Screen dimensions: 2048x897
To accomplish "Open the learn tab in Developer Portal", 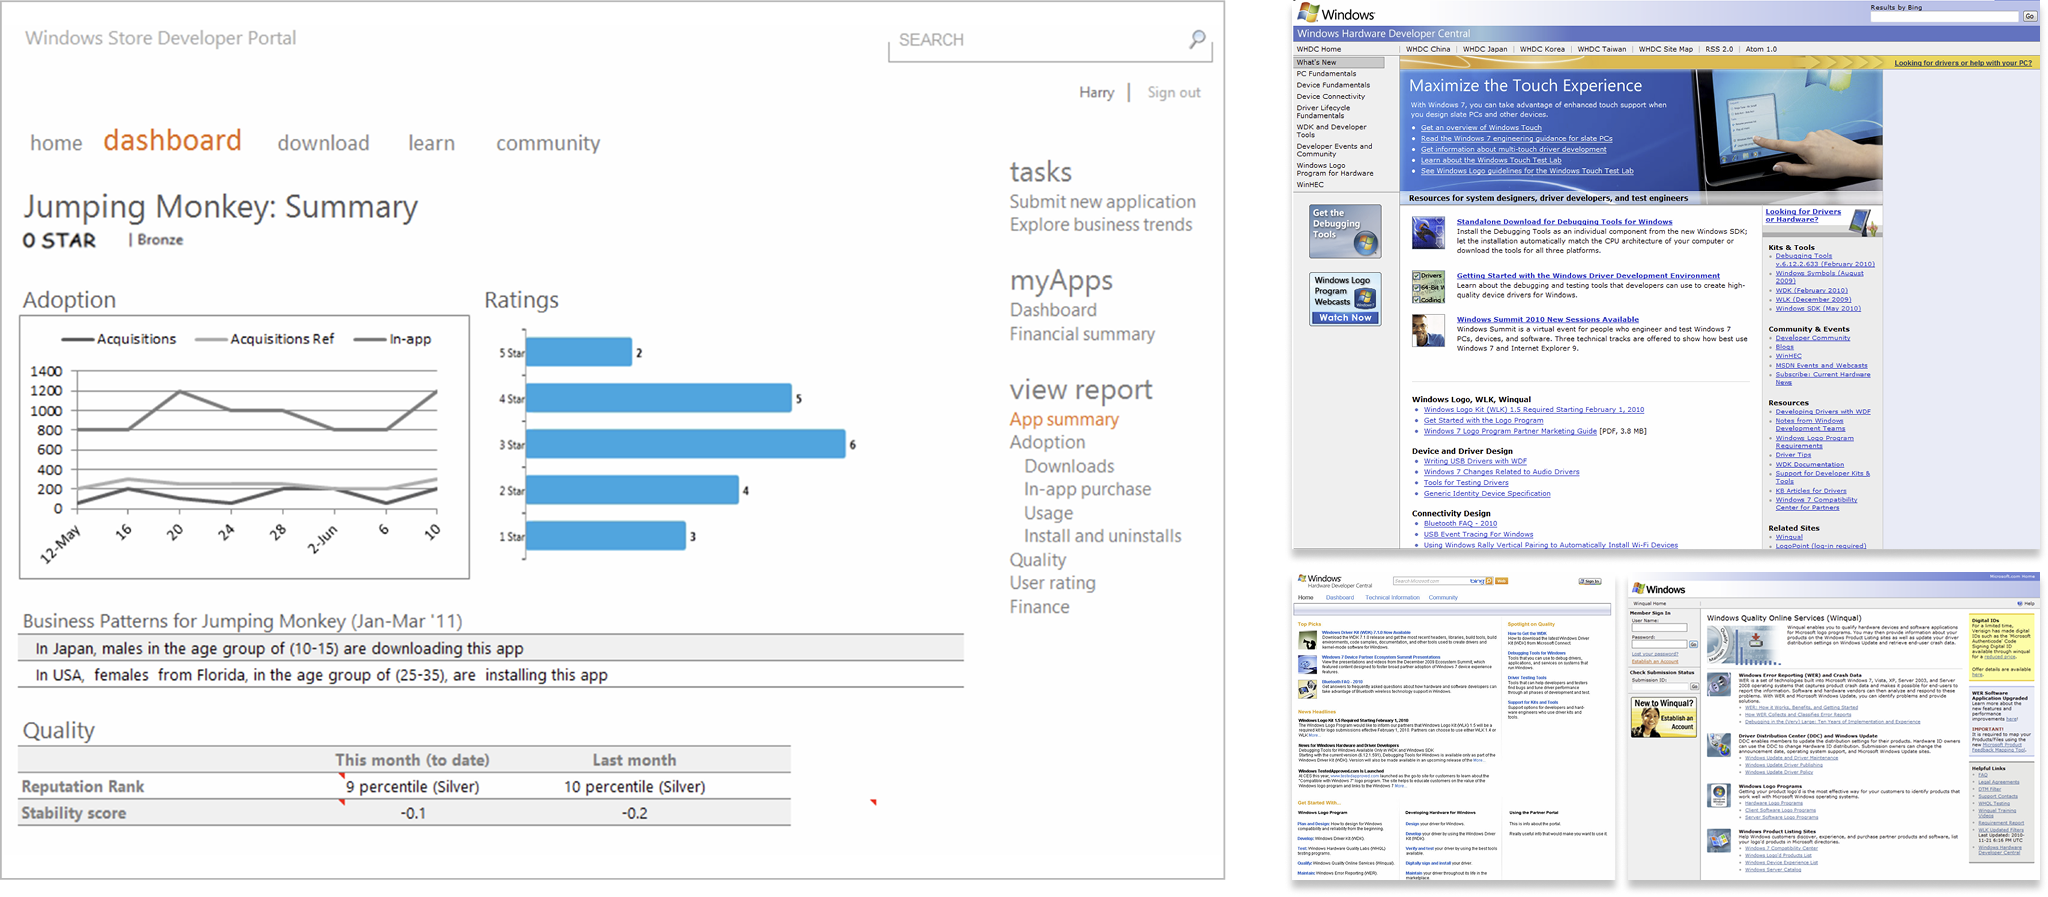I will [431, 143].
